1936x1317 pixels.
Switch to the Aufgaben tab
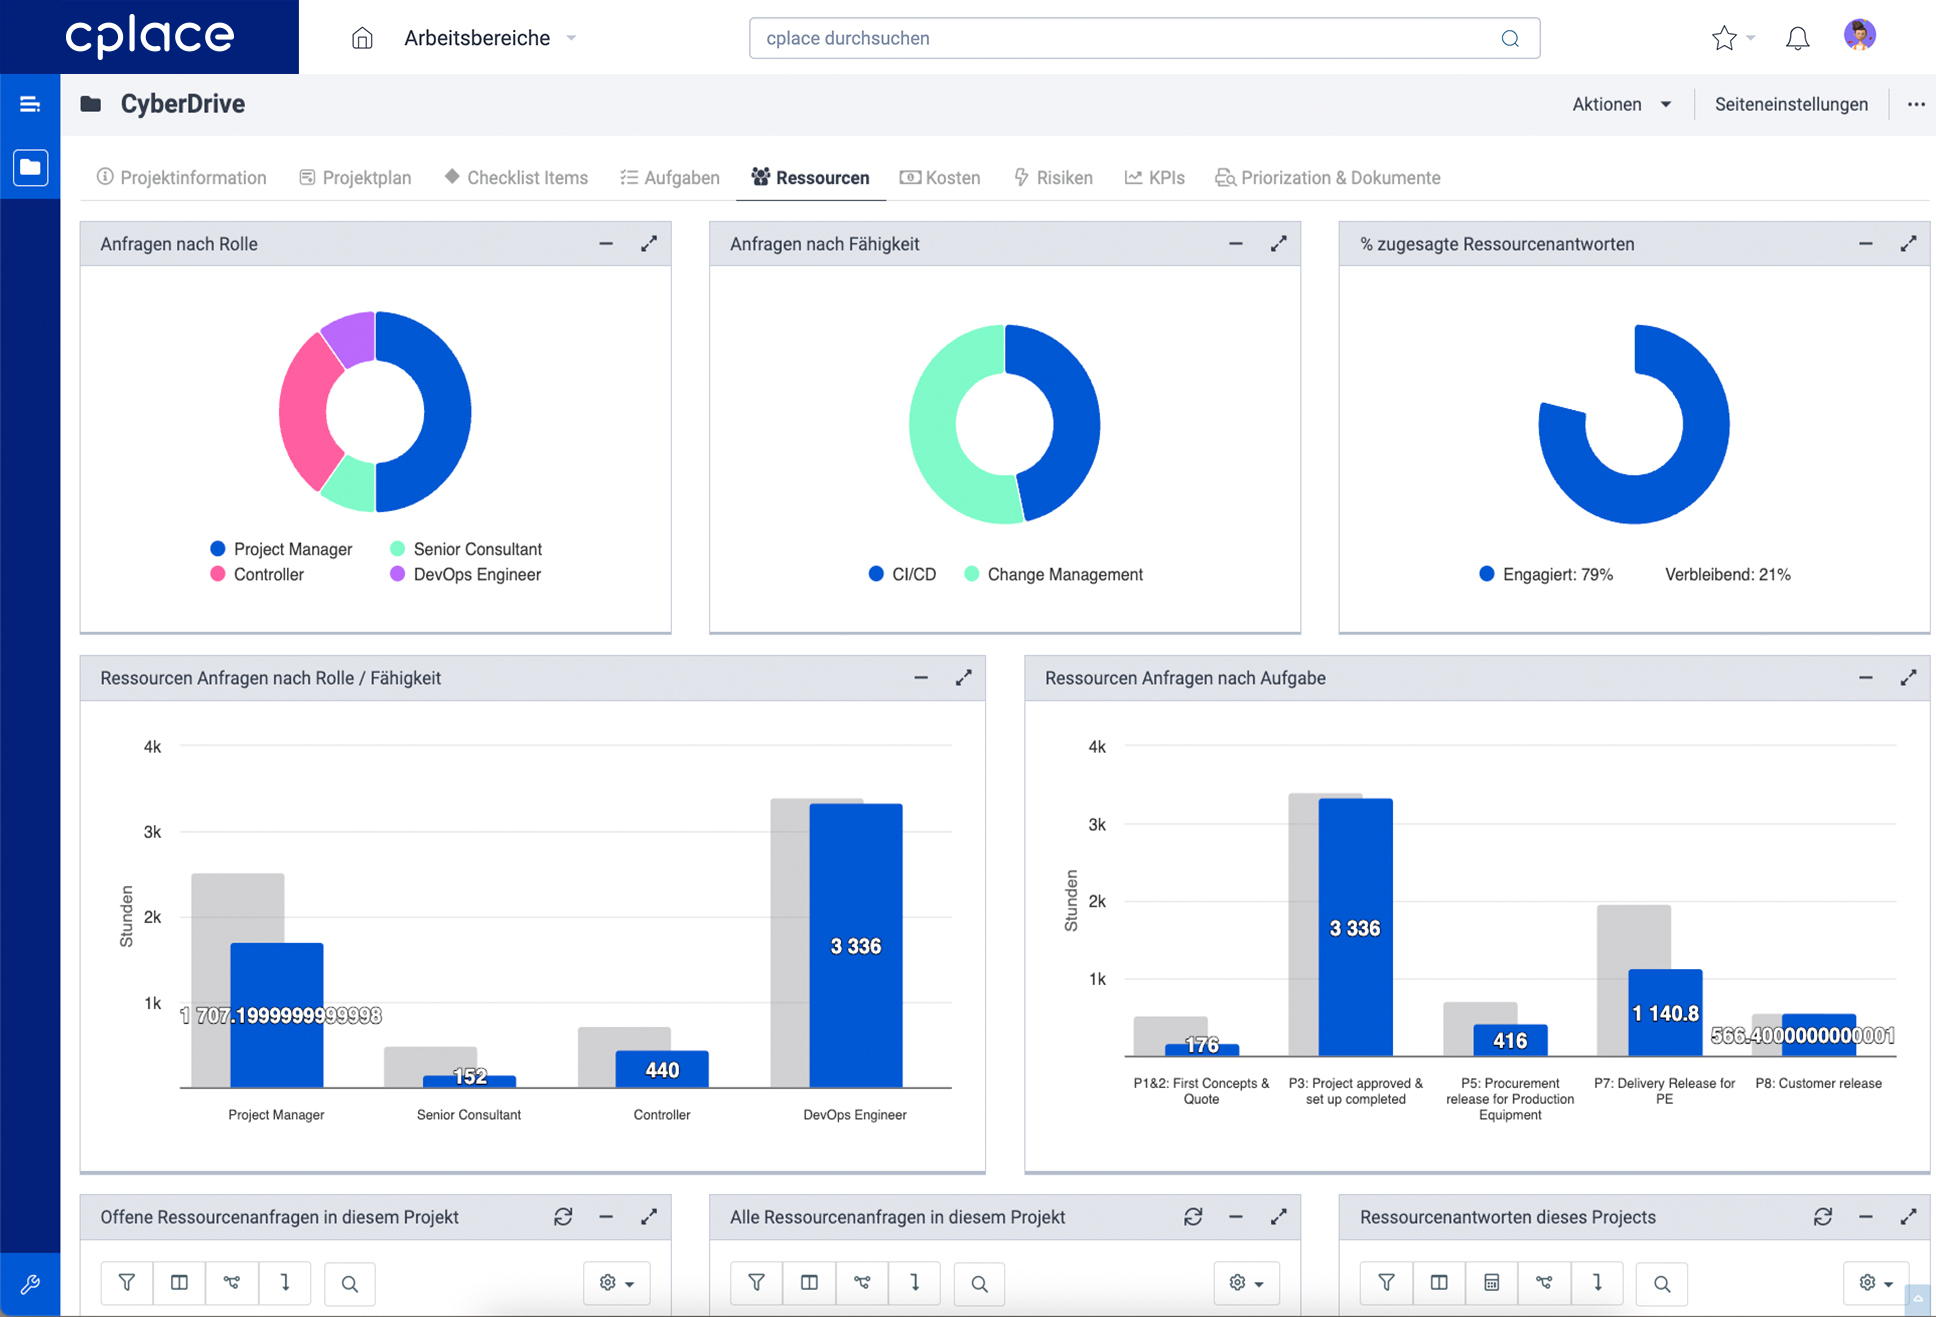click(670, 177)
